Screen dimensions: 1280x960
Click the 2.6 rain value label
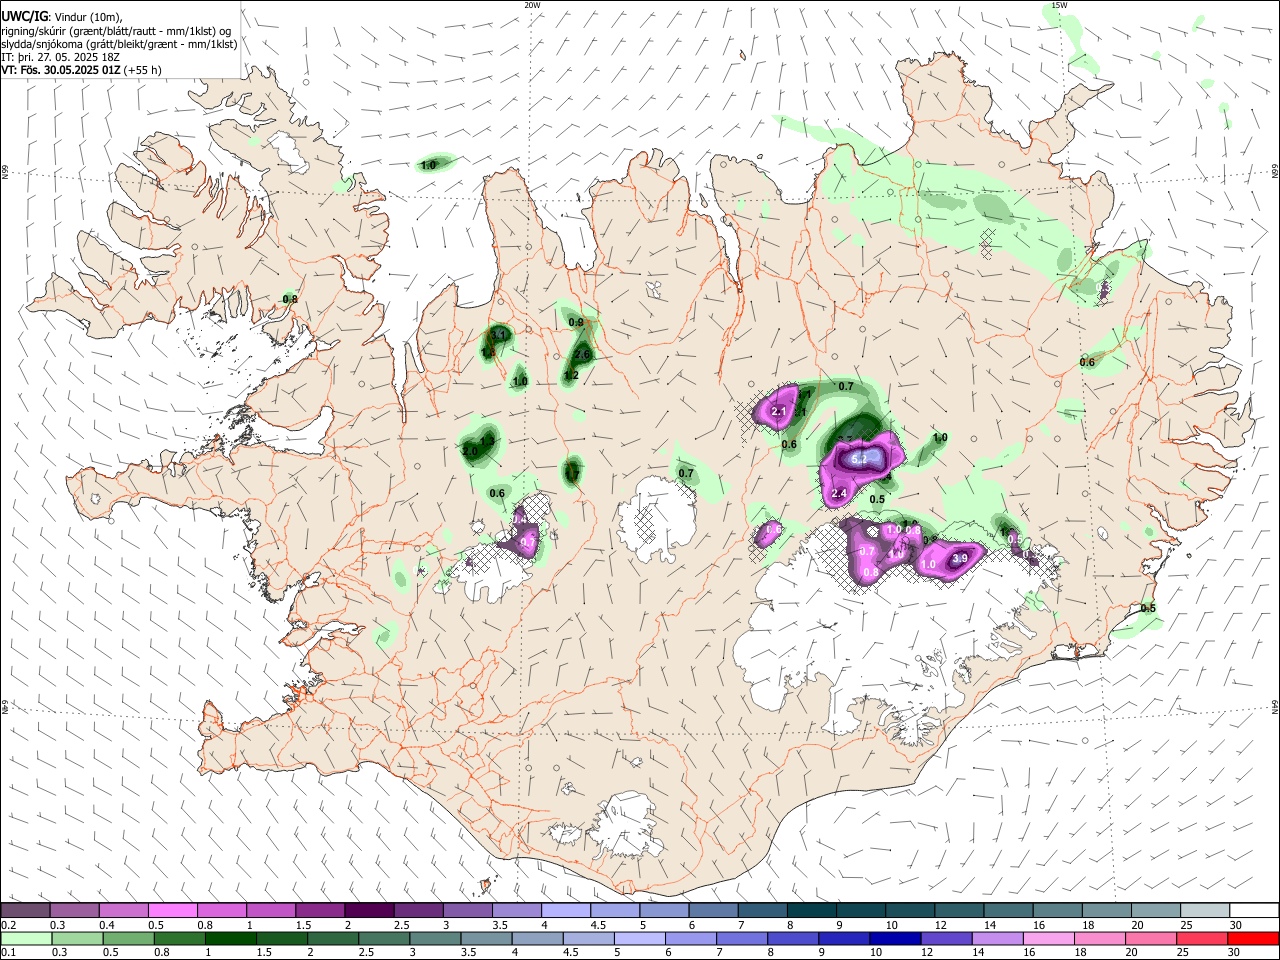pos(583,354)
